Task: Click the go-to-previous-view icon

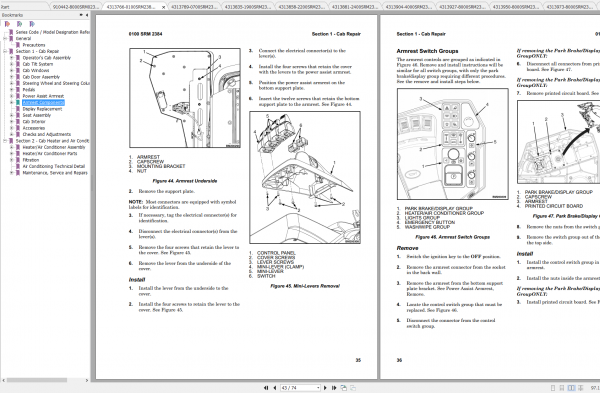Action: [343, 388]
